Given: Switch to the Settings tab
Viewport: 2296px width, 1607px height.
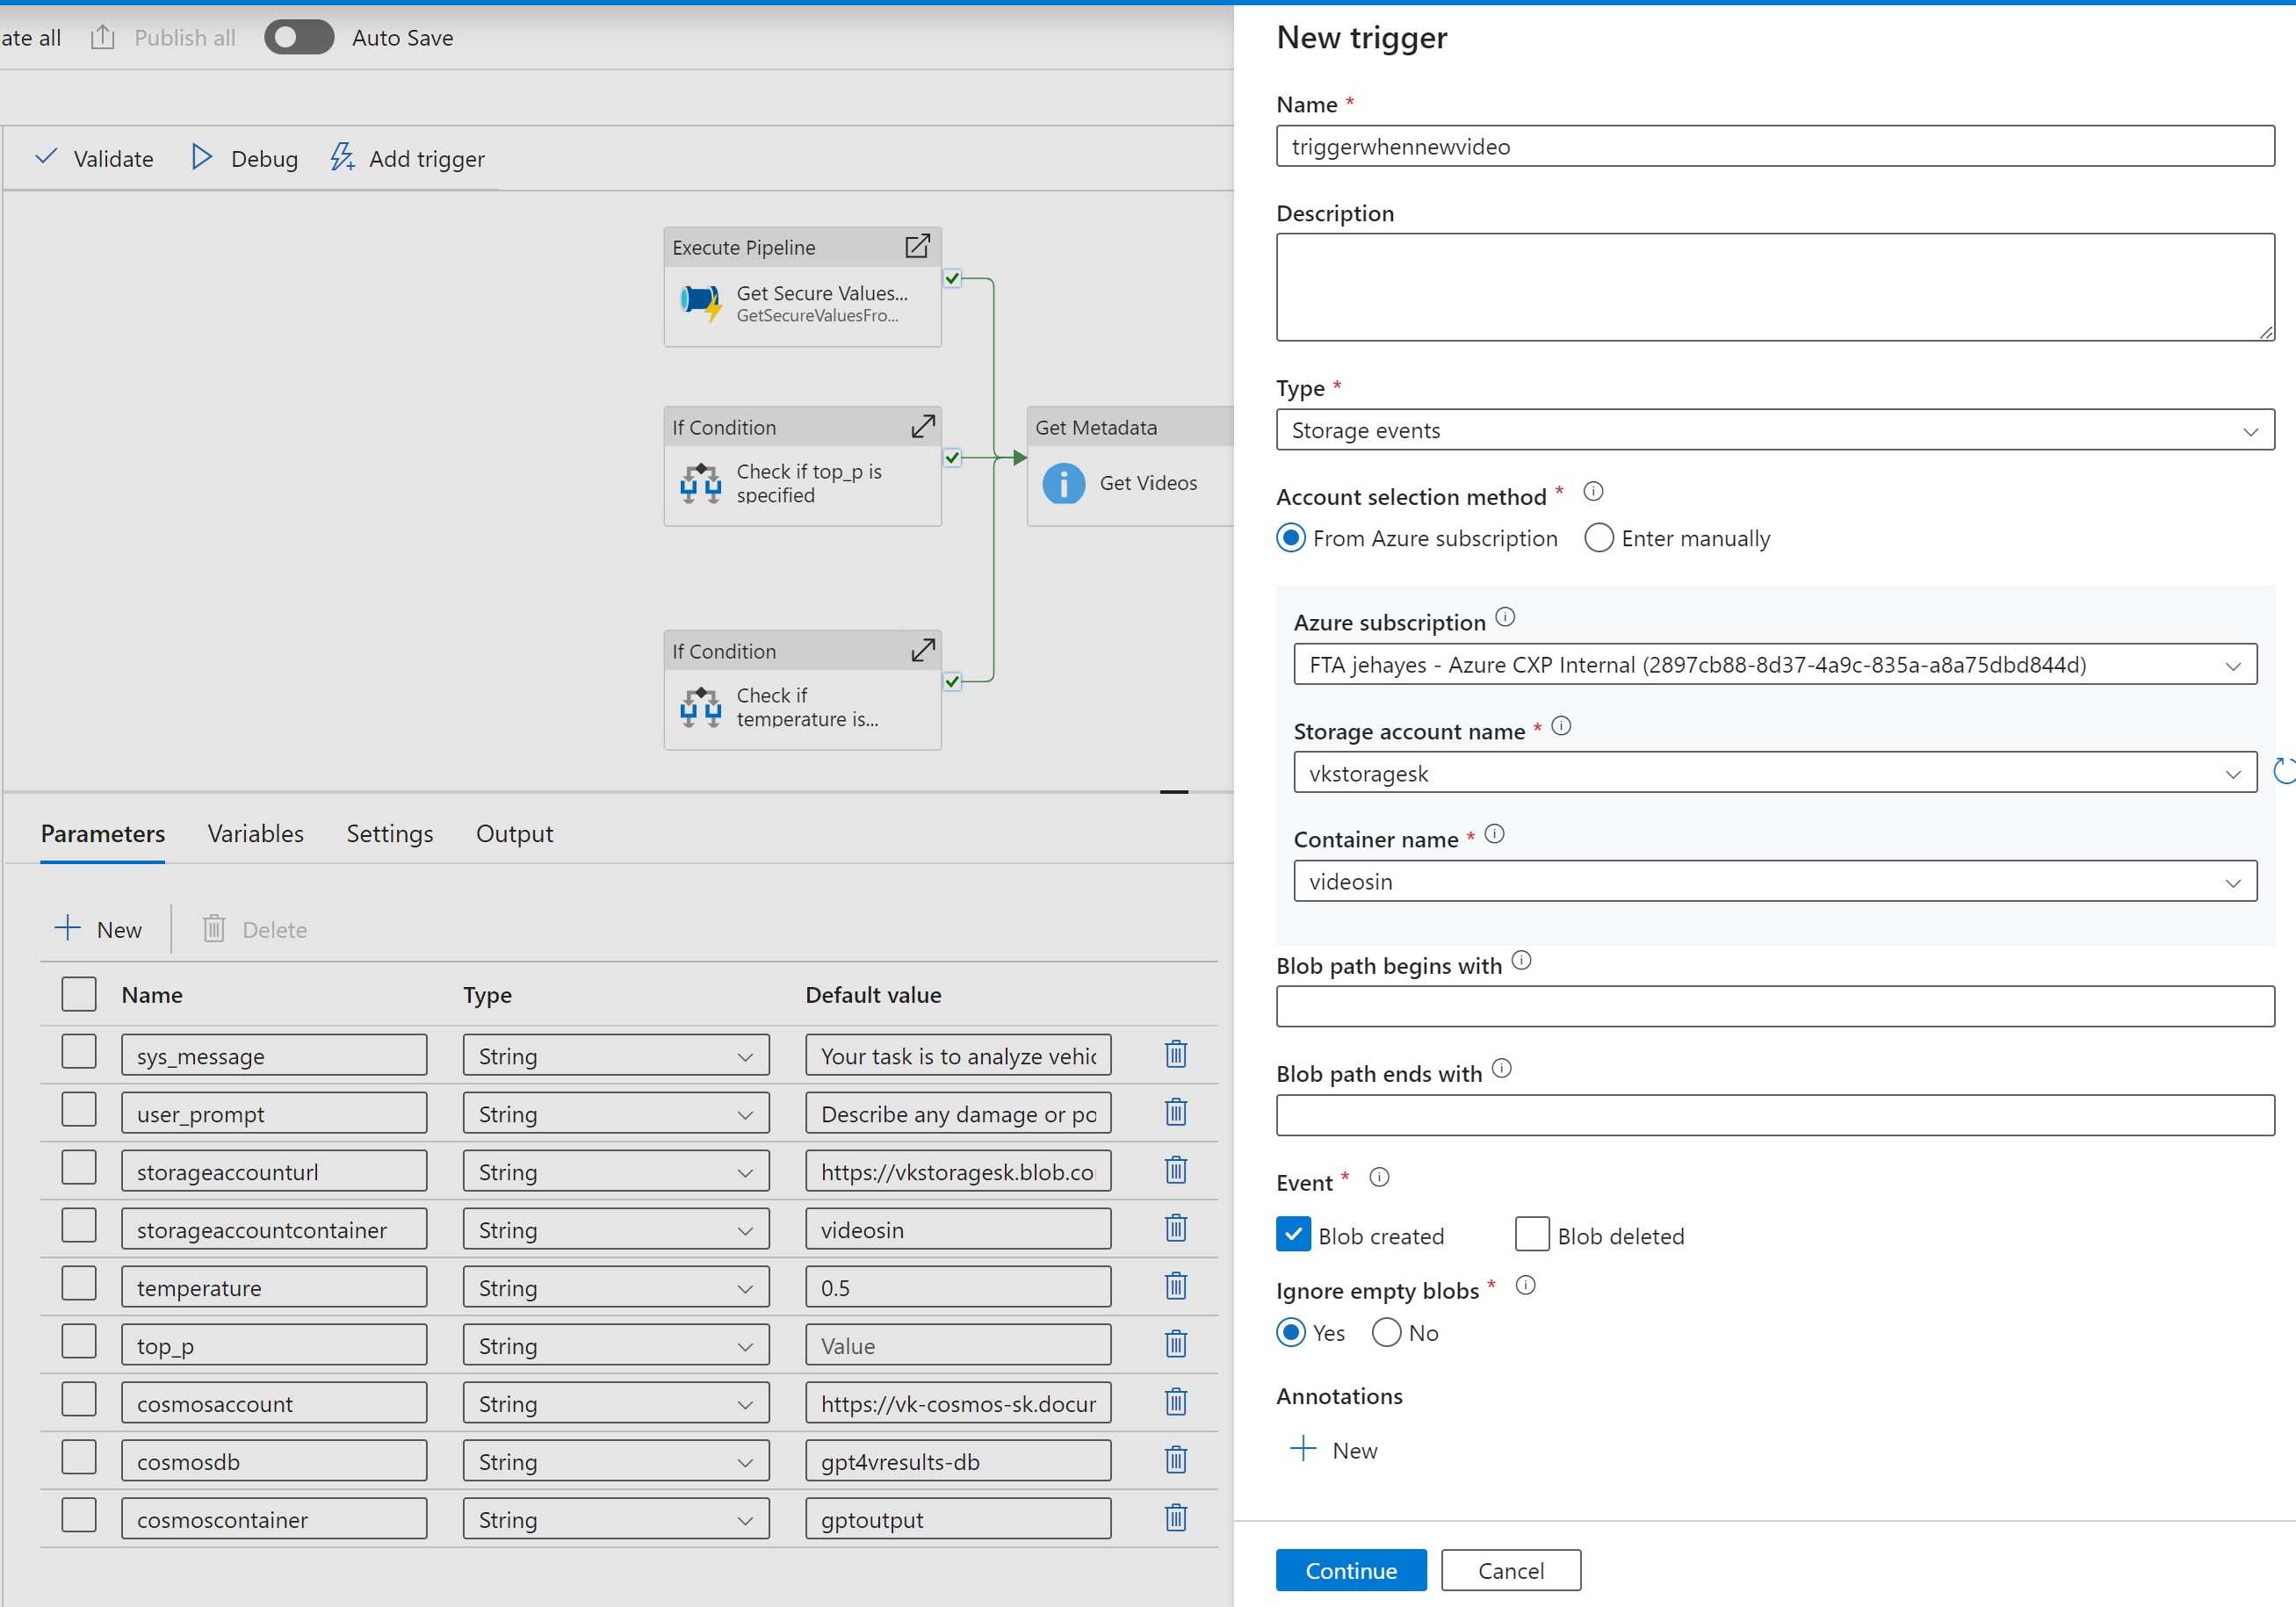Looking at the screenshot, I should [x=389, y=834].
